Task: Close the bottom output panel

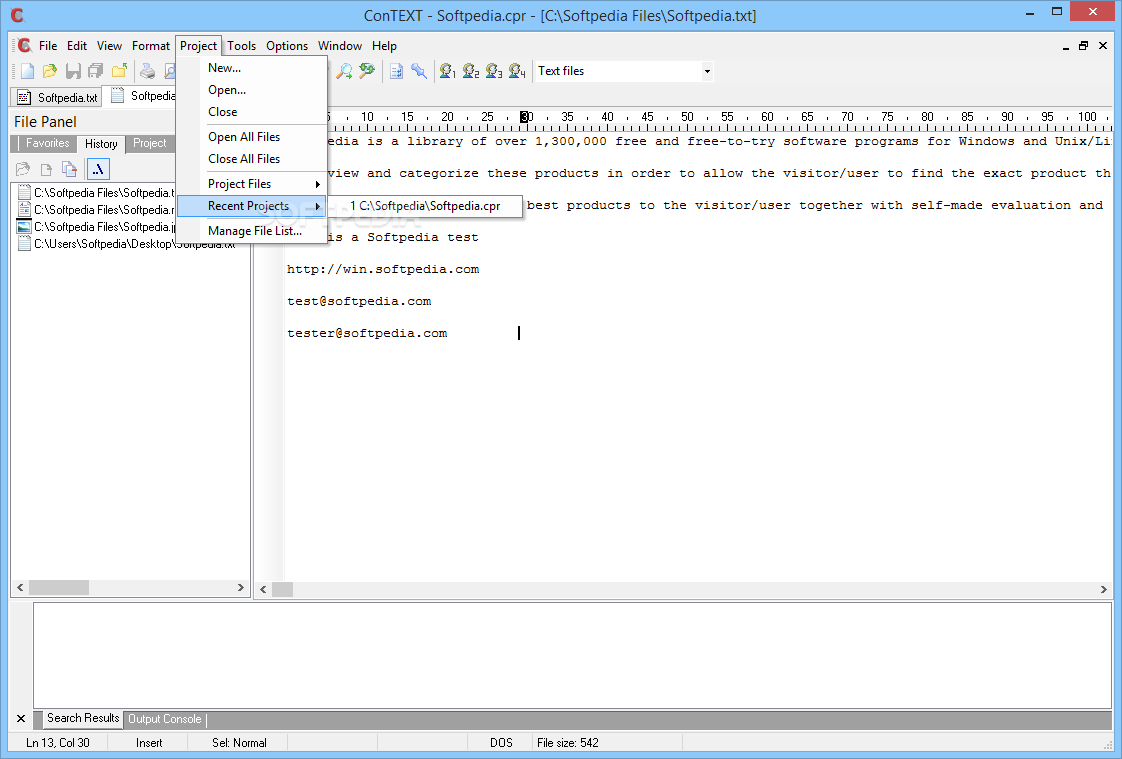Action: click(x=21, y=719)
